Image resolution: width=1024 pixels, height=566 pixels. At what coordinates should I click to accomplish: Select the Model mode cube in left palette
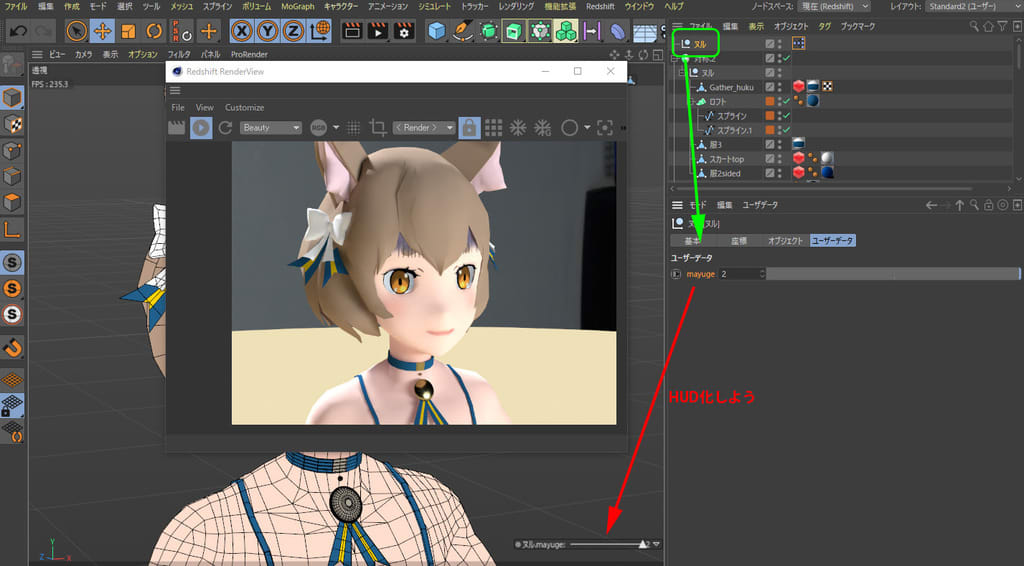click(x=12, y=97)
